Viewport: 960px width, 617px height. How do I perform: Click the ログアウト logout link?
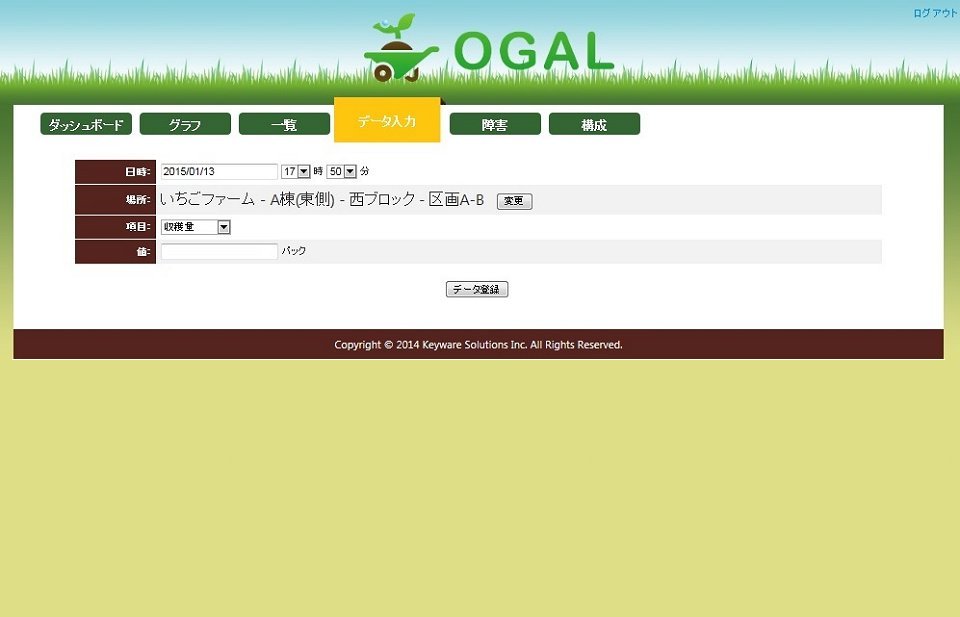[x=935, y=13]
